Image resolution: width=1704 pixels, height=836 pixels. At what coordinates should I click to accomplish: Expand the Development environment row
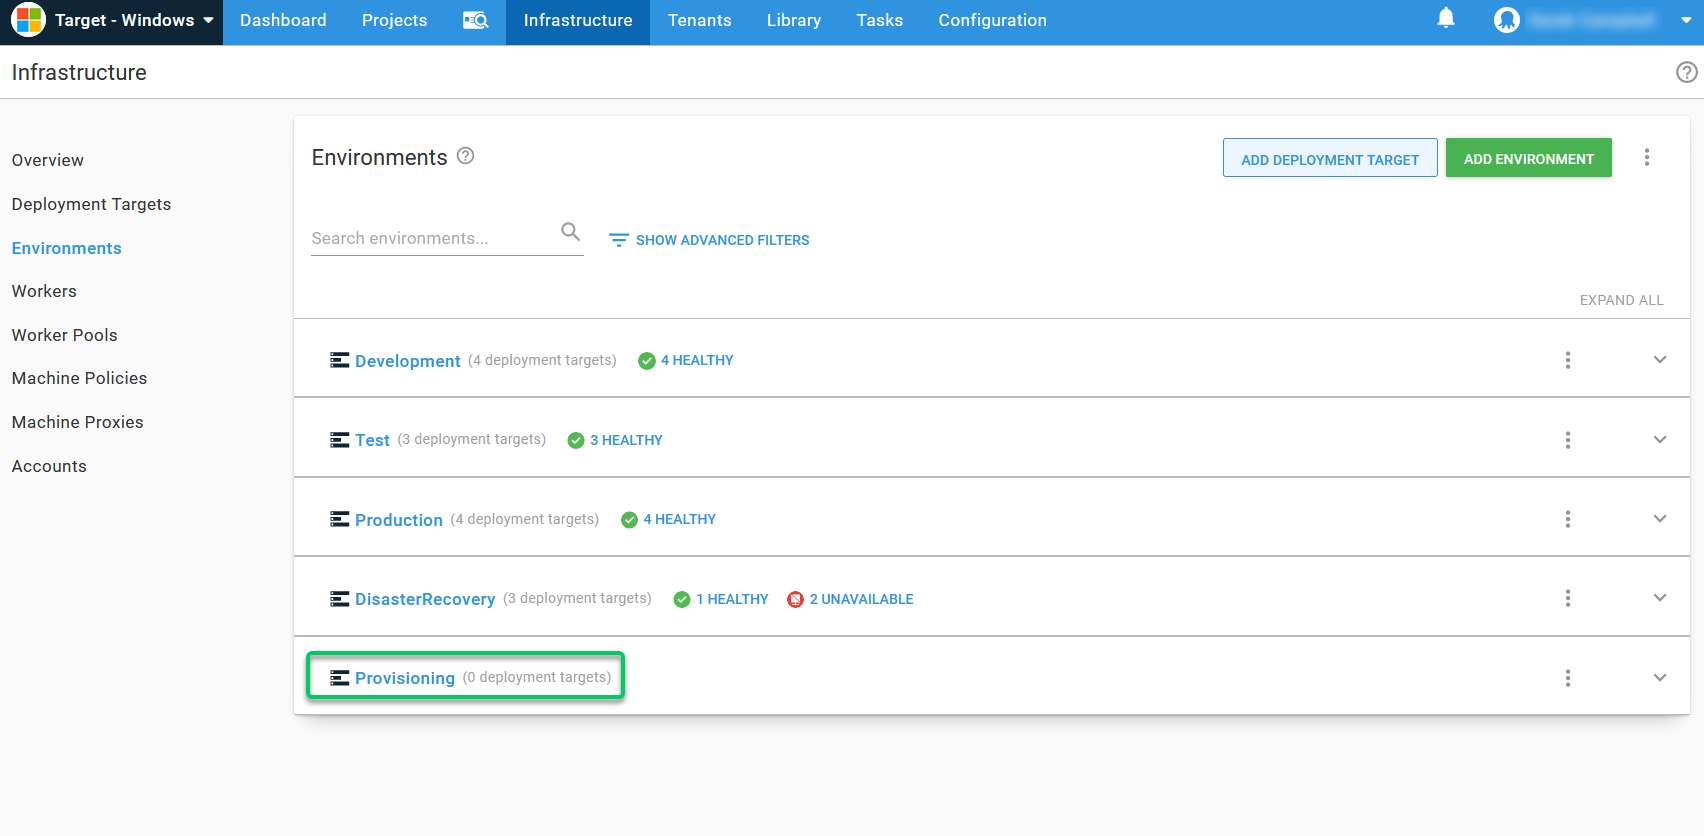[1659, 360]
